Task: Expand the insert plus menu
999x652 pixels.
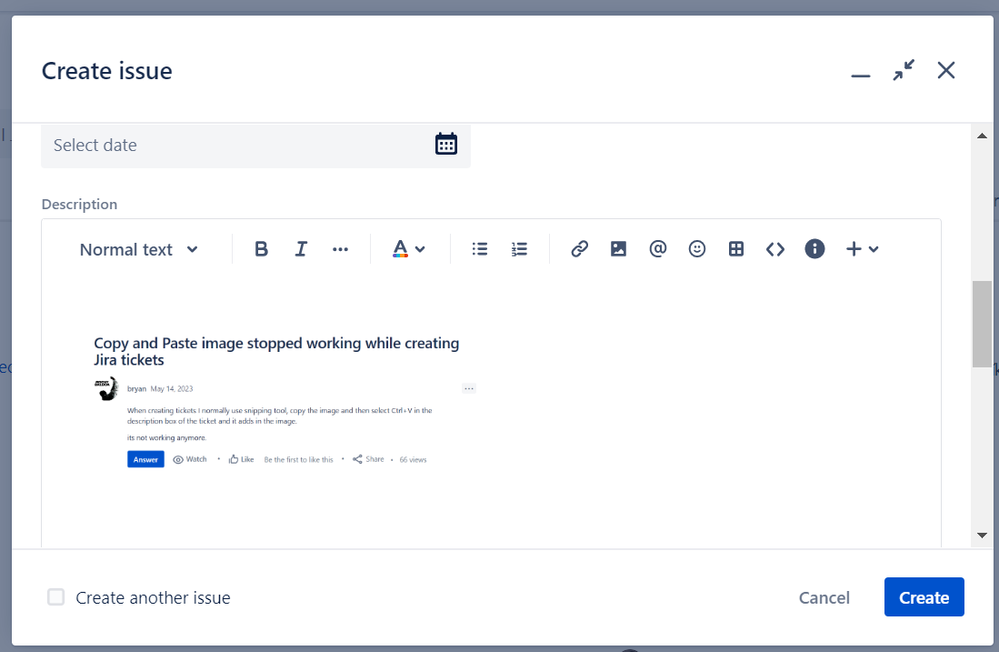Action: tap(862, 249)
